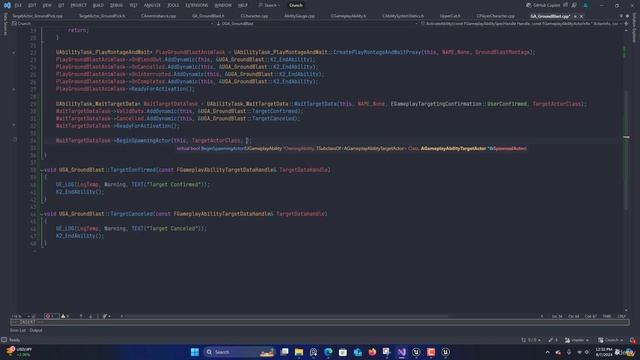The height and width of the screenshot is (360, 640).
Task: Open the GIT menu
Action: (61, 5)
